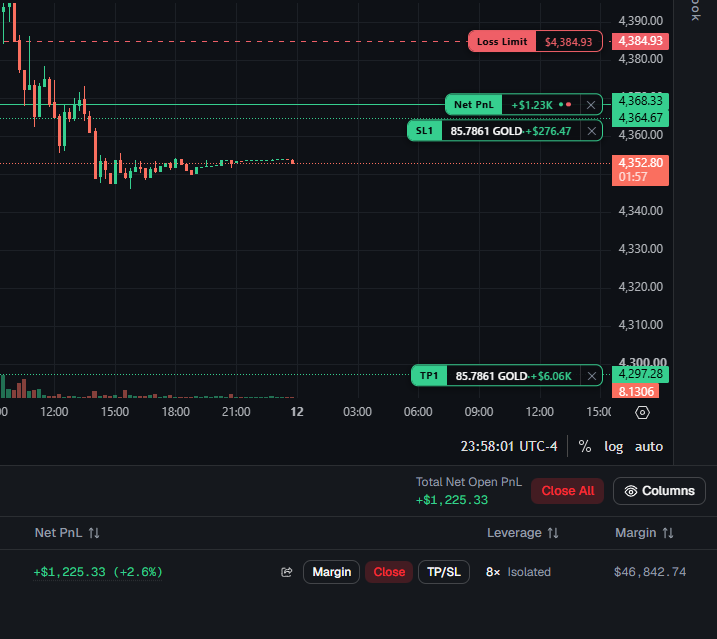The image size is (717, 639).
Task: Open the TP/SL editor button
Action: (x=444, y=572)
